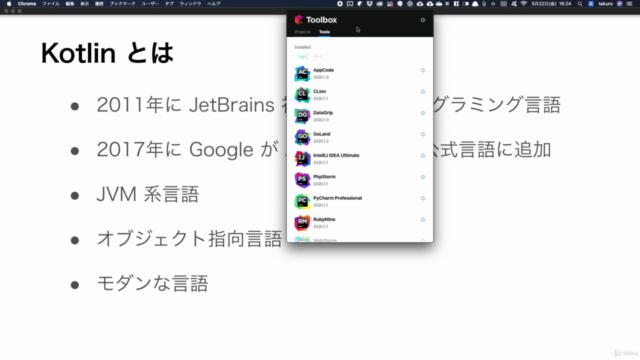Open the タブ menu
The width and height of the screenshot is (640, 360).
click(169, 4)
